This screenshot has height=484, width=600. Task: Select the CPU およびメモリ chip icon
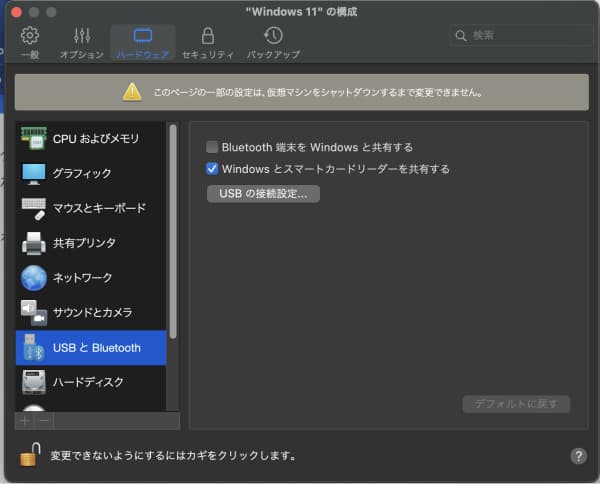[34, 138]
